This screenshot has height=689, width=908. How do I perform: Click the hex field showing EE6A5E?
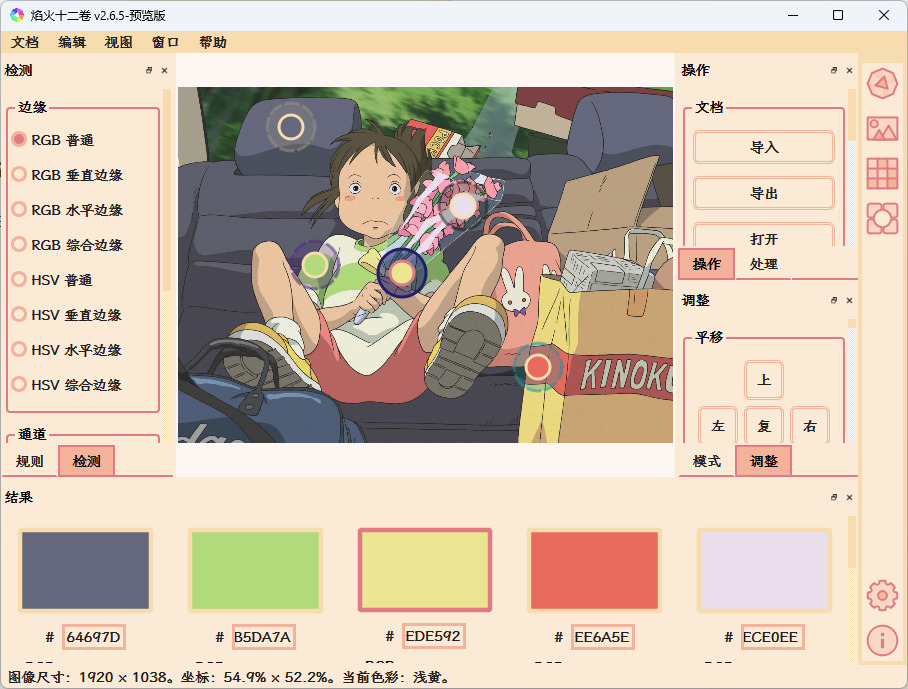tap(602, 637)
